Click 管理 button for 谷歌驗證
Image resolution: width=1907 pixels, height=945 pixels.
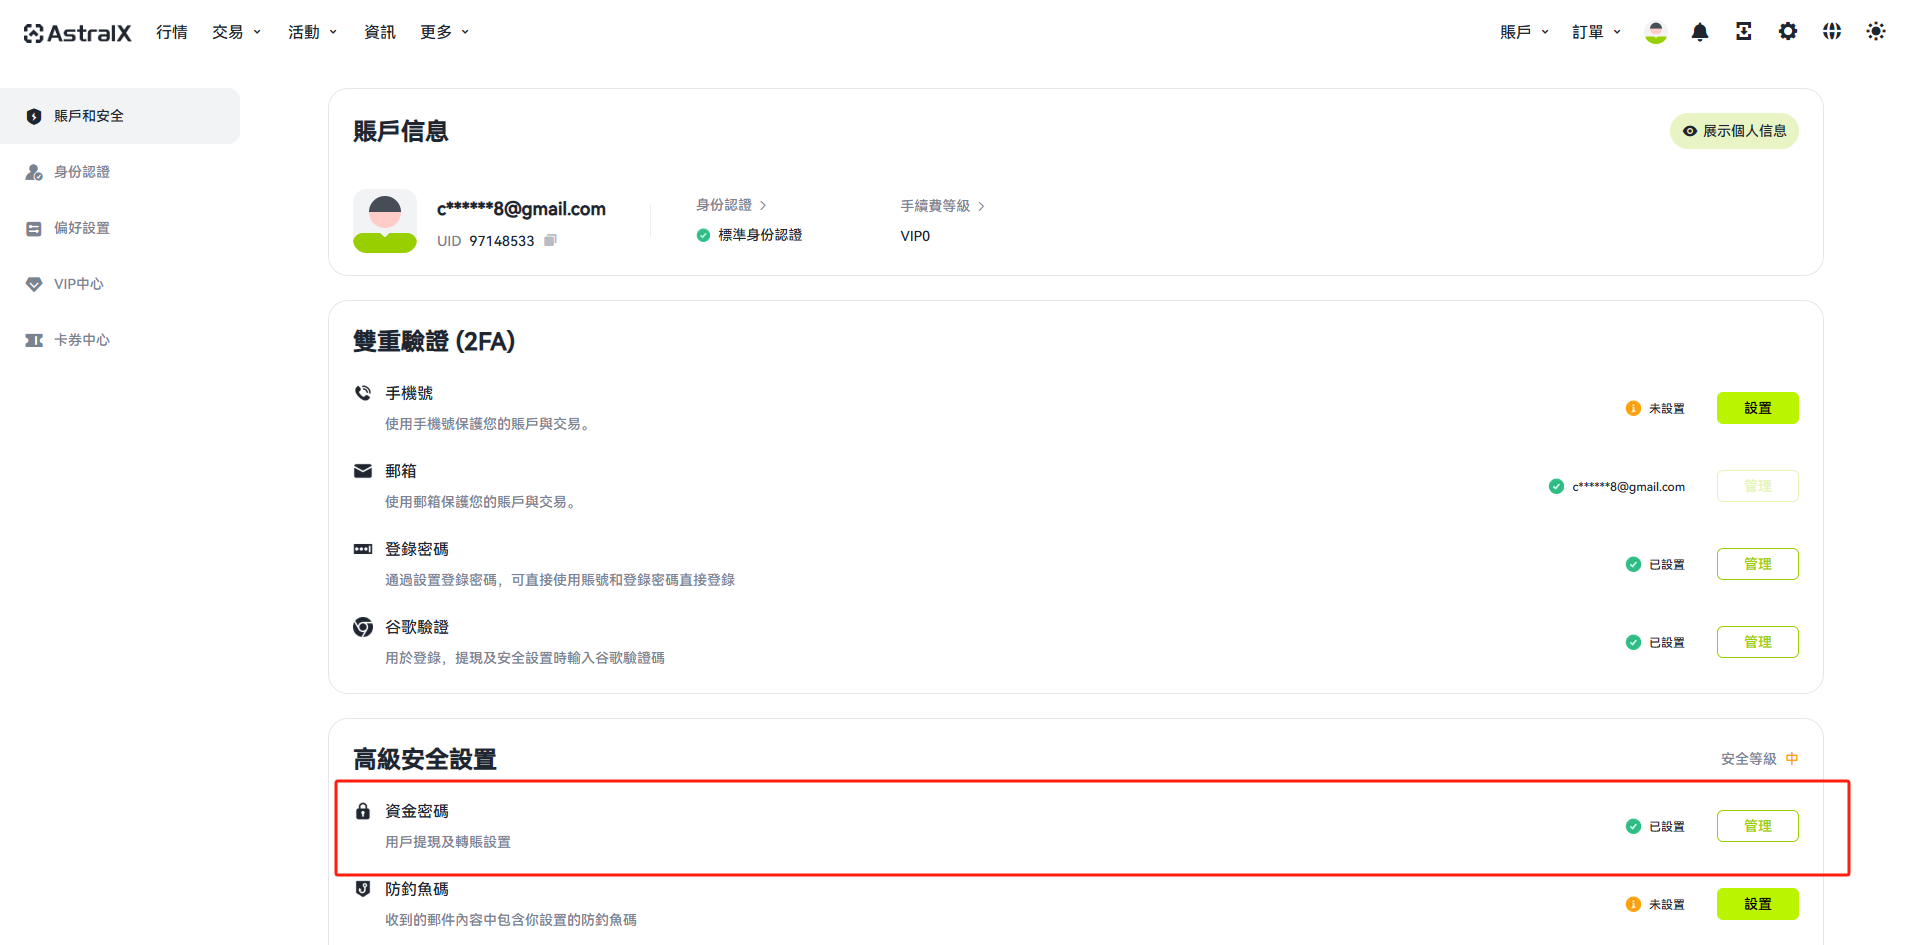1757,642
